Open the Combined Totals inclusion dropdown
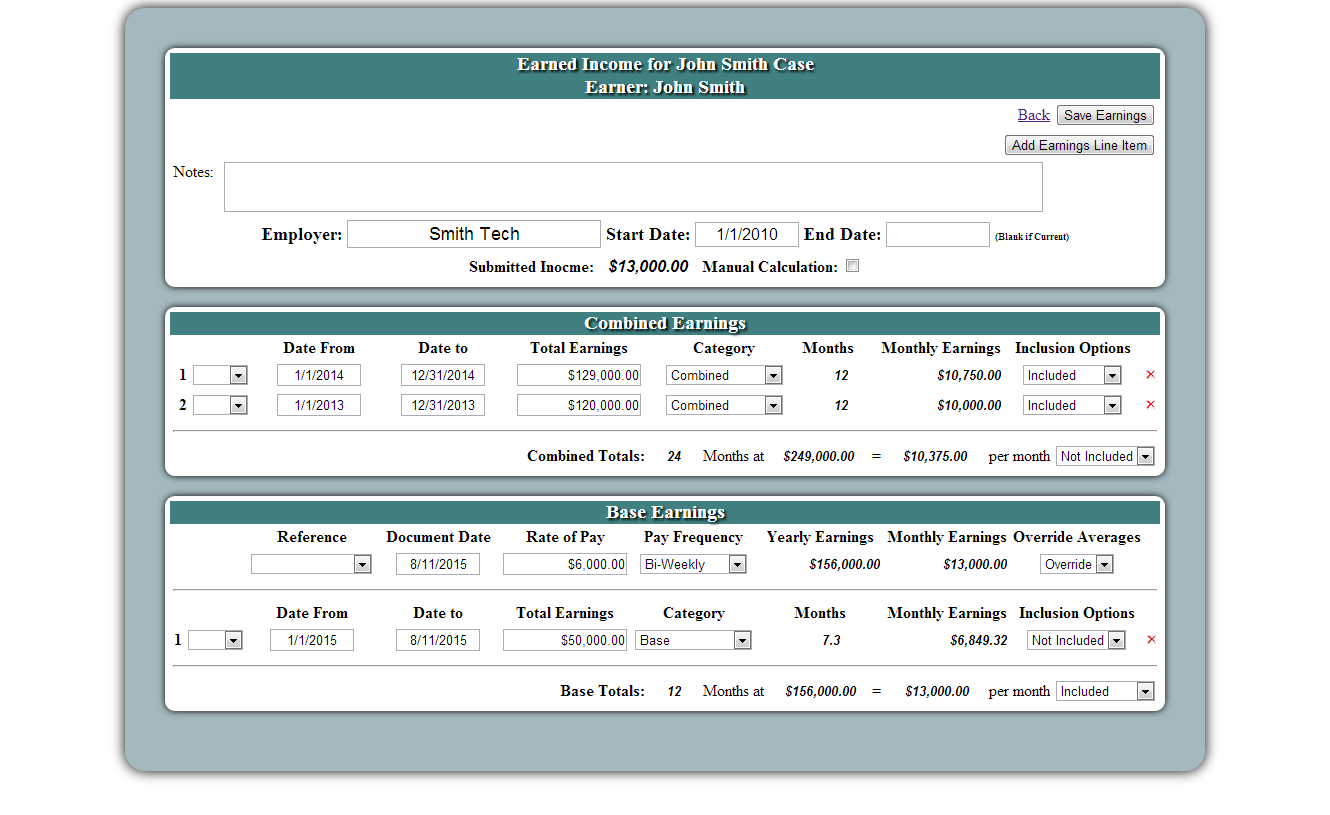 [x=1104, y=455]
